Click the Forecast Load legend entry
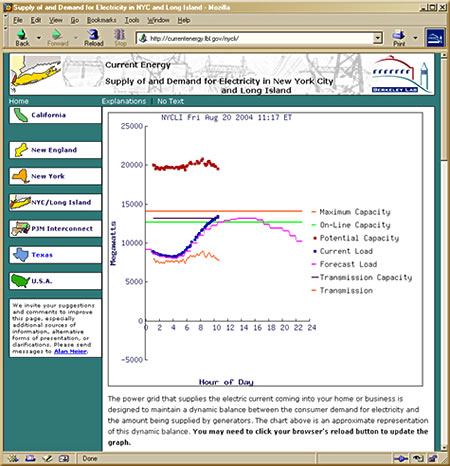This screenshot has width=450, height=466. point(345,264)
